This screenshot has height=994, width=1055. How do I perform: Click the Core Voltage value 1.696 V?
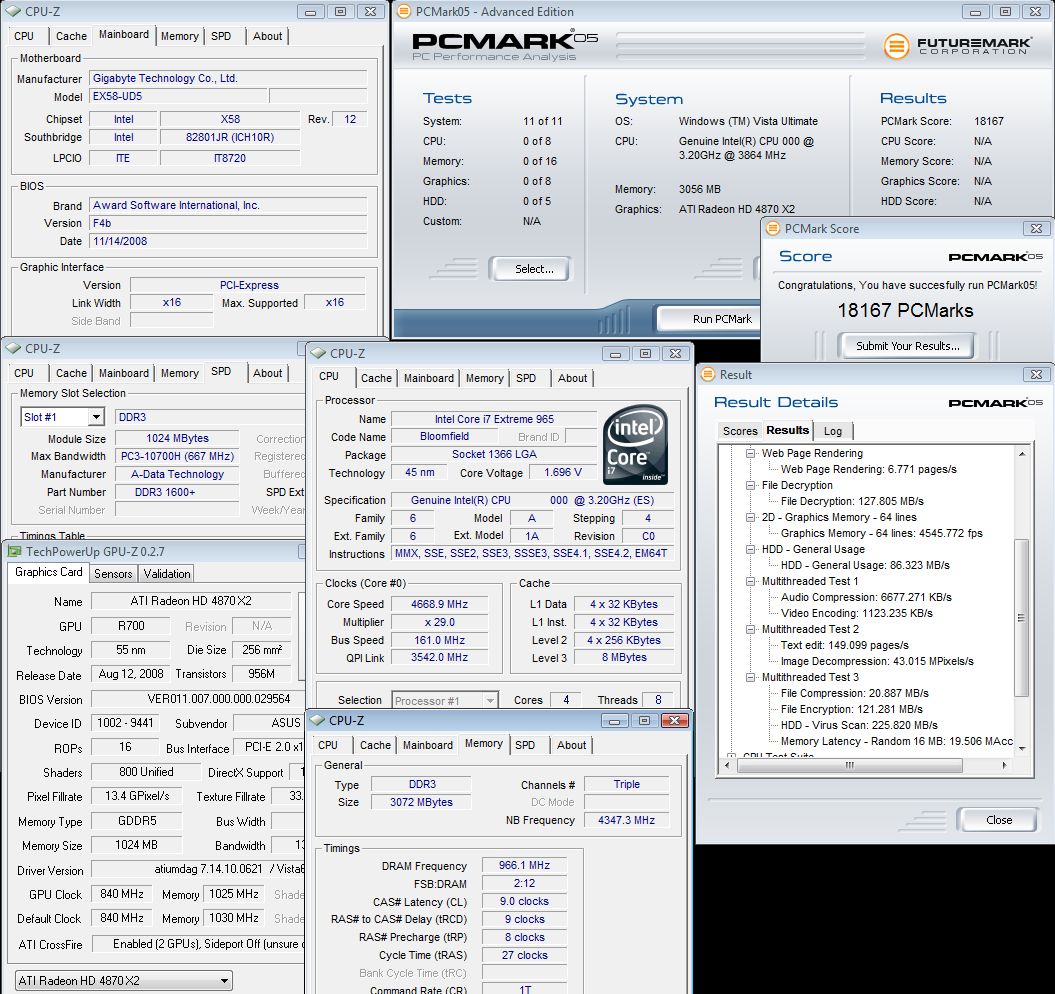click(562, 472)
